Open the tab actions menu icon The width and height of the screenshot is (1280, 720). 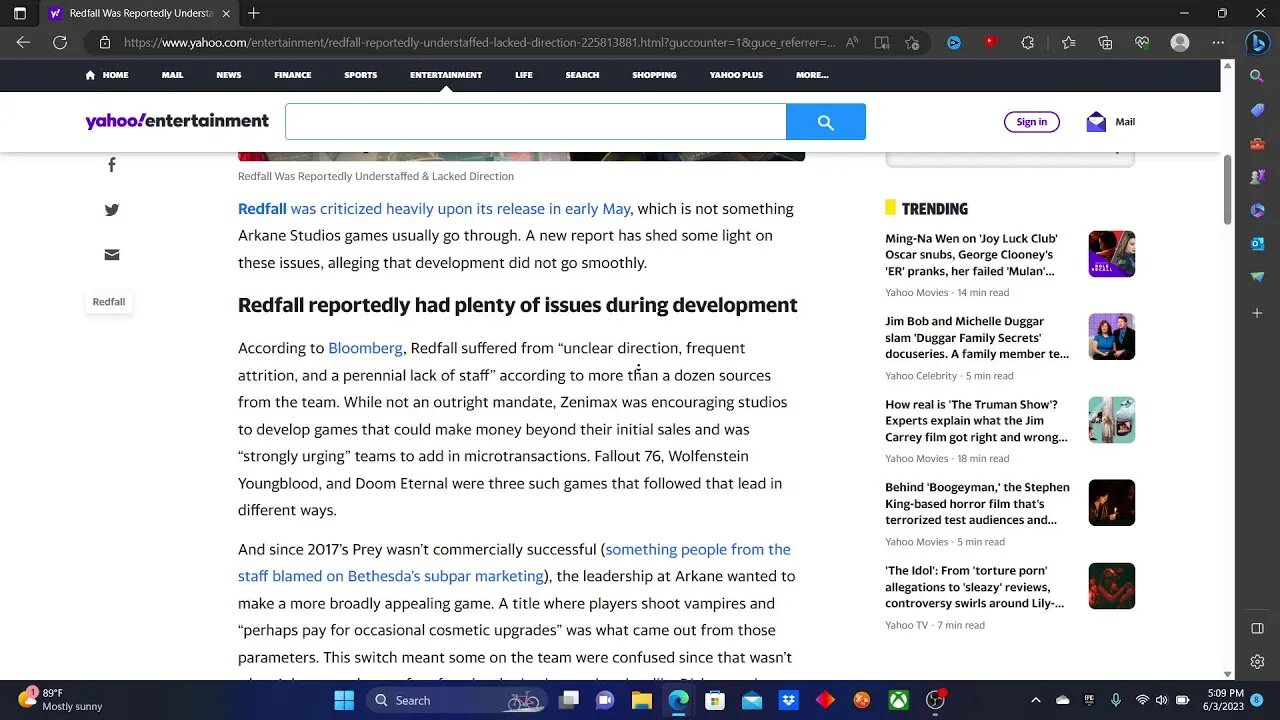tap(20, 13)
